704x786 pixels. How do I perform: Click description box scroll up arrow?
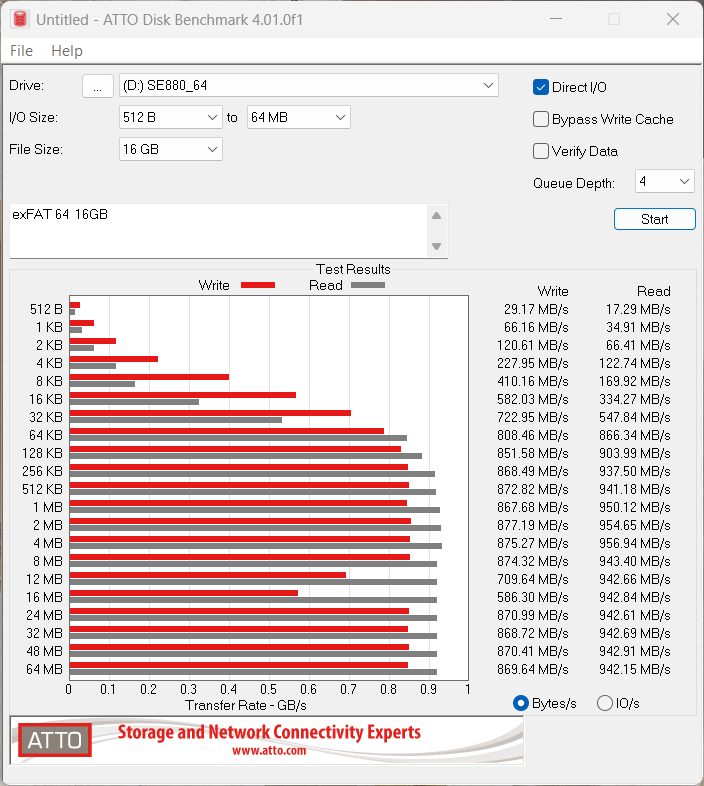(x=437, y=216)
